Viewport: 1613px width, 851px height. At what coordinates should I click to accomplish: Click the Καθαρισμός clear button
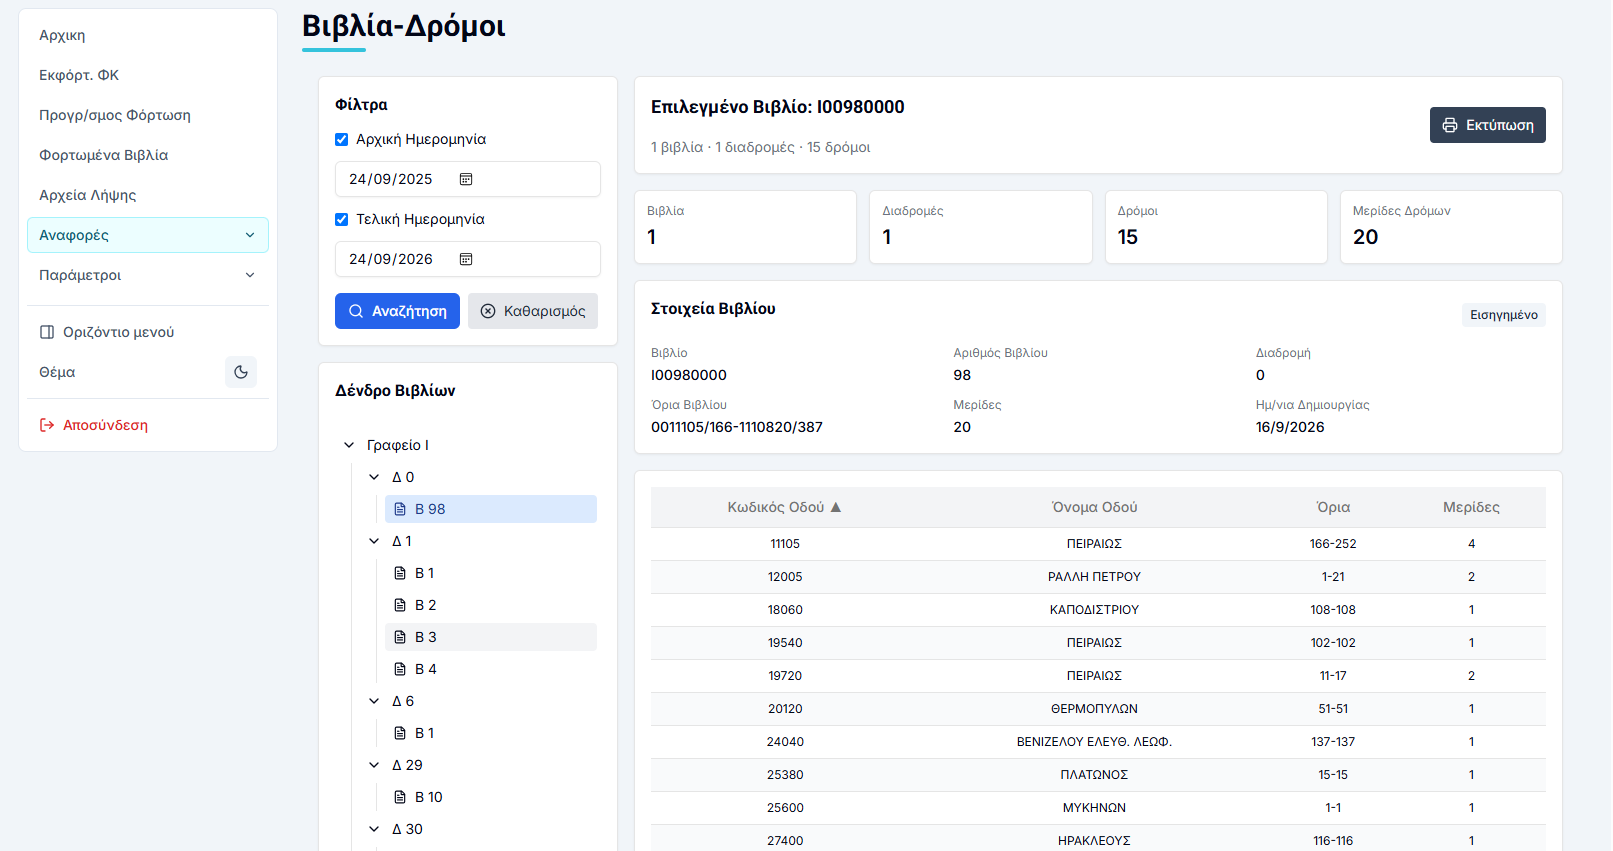tap(533, 311)
